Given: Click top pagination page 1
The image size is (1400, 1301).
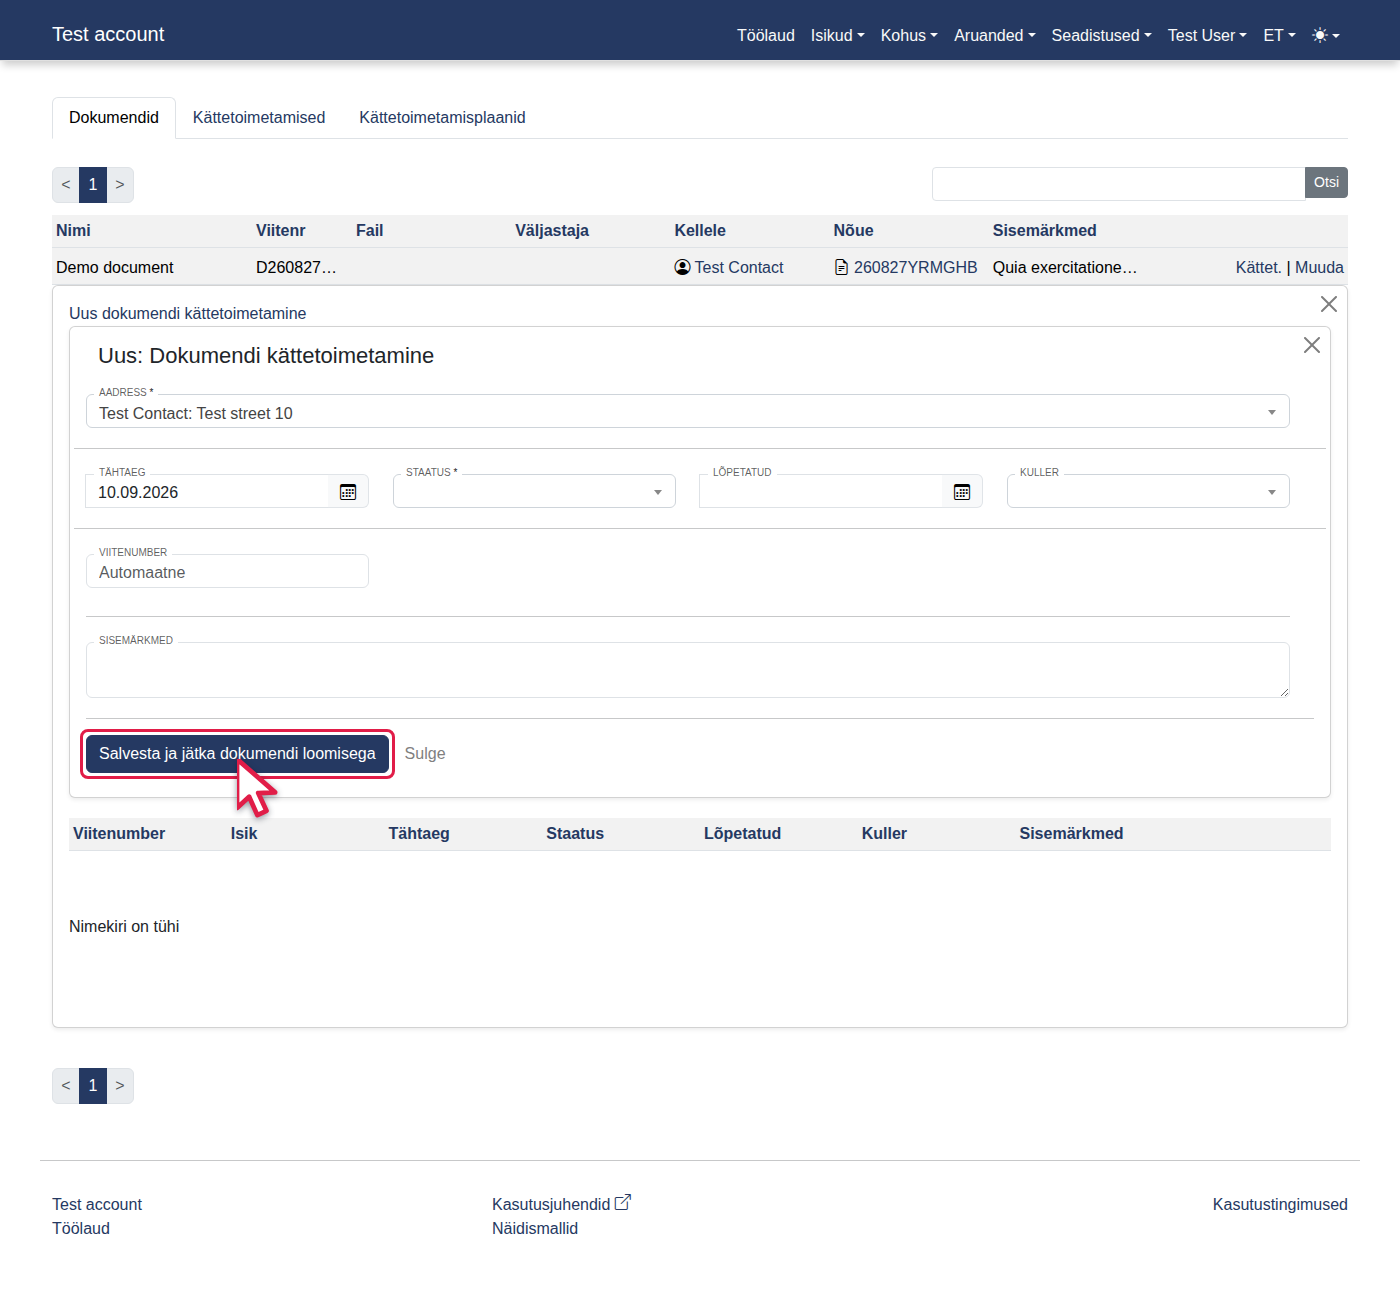Looking at the screenshot, I should tap(93, 184).
